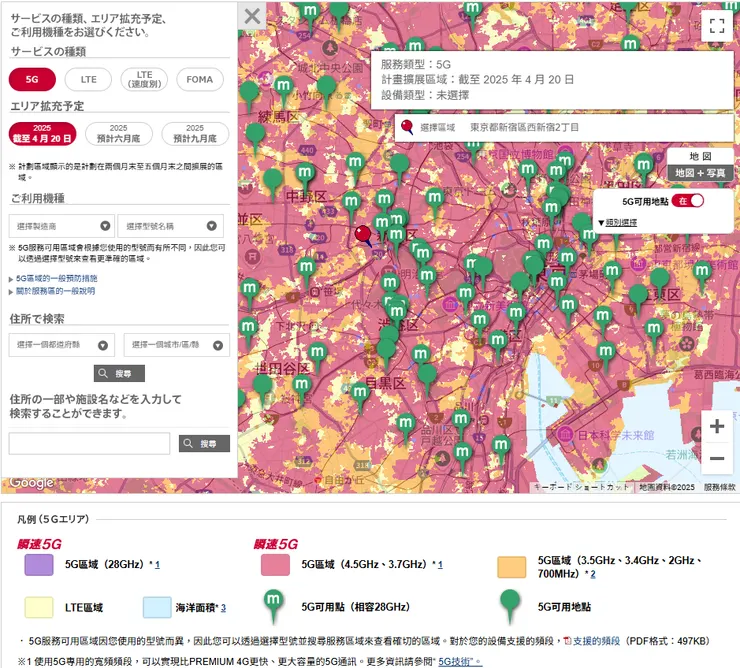The height and width of the screenshot is (668, 740).
Task: Click the Google logo on map
Action: (31, 482)
